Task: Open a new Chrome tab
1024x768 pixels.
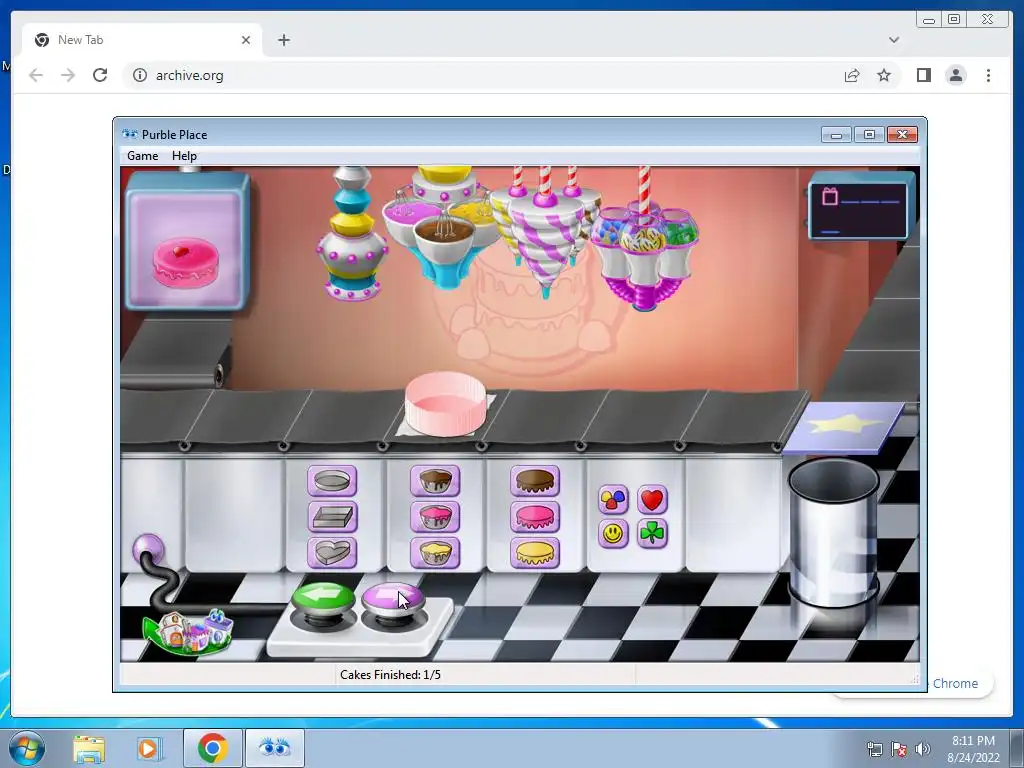Action: coord(283,40)
